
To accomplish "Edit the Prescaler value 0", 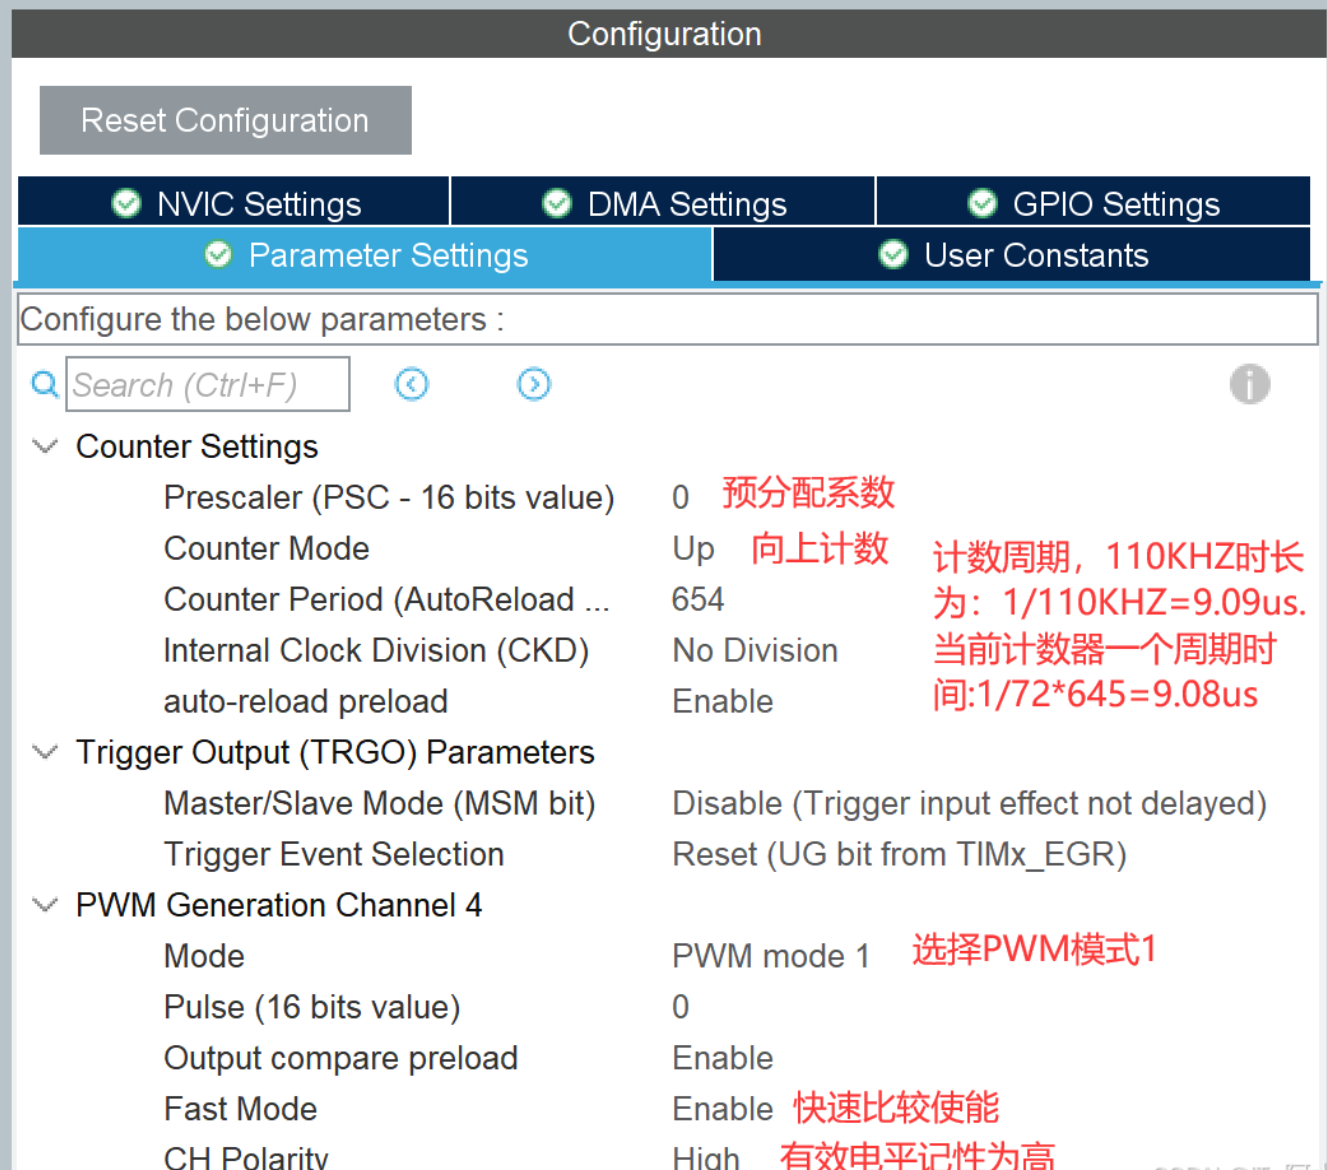I will click(680, 497).
